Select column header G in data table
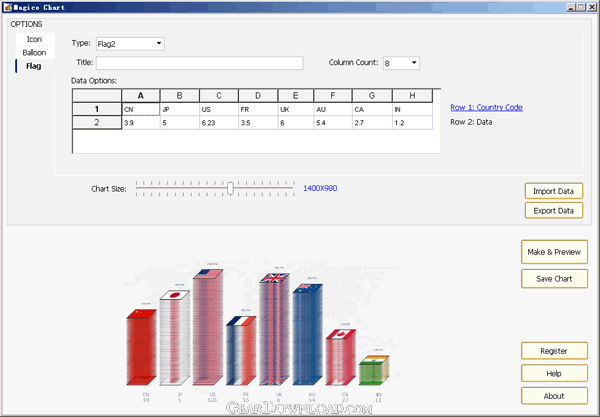This screenshot has height=417, width=600. (372, 96)
